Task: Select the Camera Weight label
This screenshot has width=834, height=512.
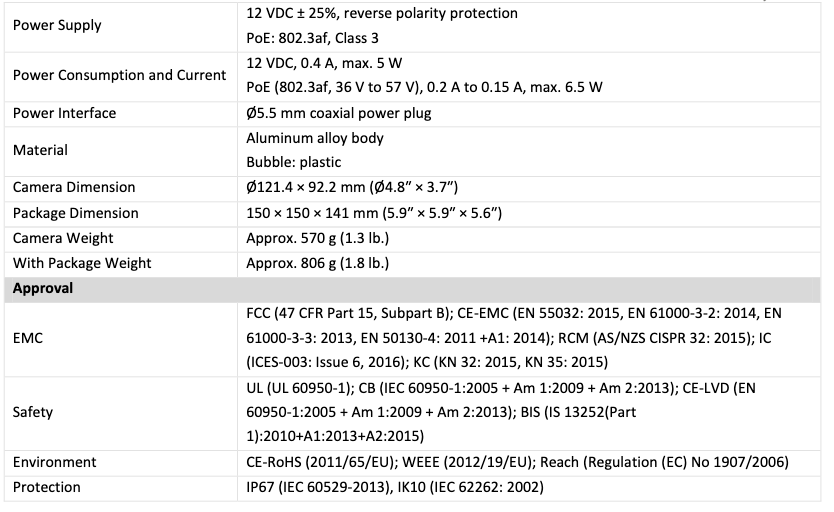Action: [62, 238]
